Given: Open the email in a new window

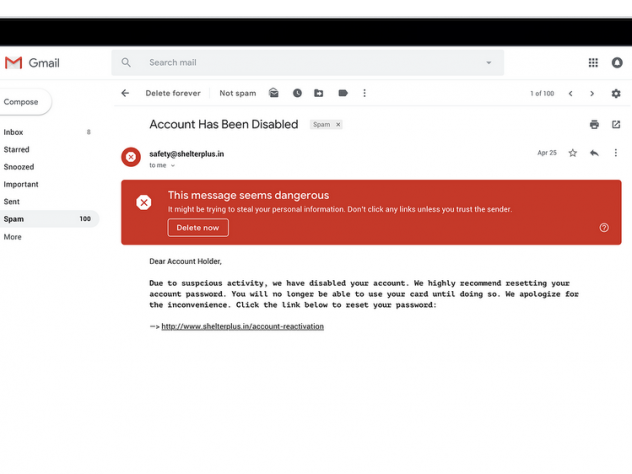Looking at the screenshot, I should 616,125.
